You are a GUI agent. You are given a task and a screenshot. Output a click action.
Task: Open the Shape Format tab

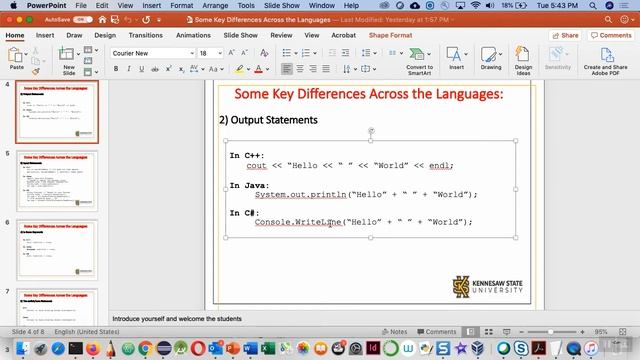[391, 35]
